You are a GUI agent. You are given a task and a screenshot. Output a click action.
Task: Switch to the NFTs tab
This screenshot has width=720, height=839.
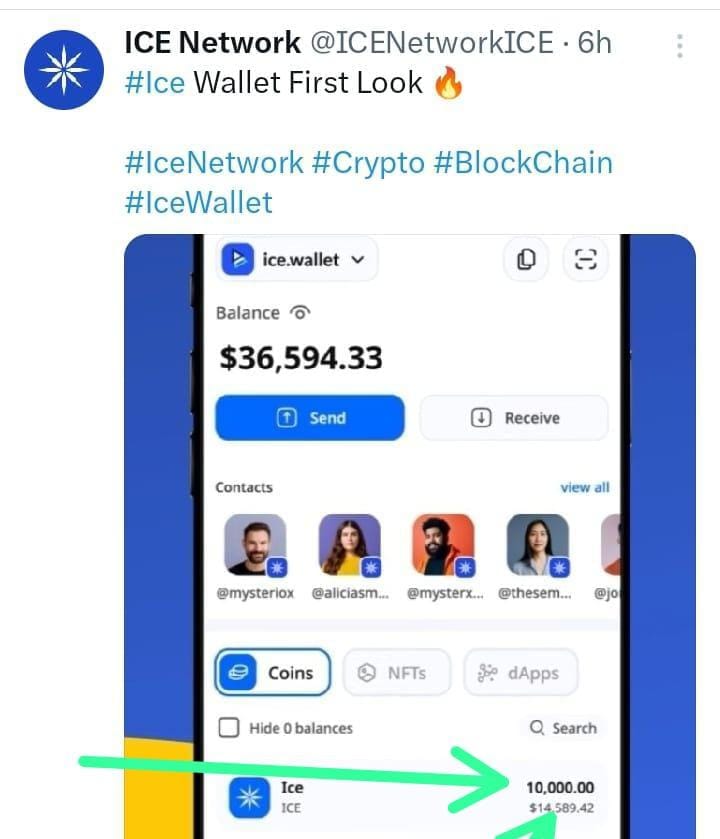pos(396,672)
